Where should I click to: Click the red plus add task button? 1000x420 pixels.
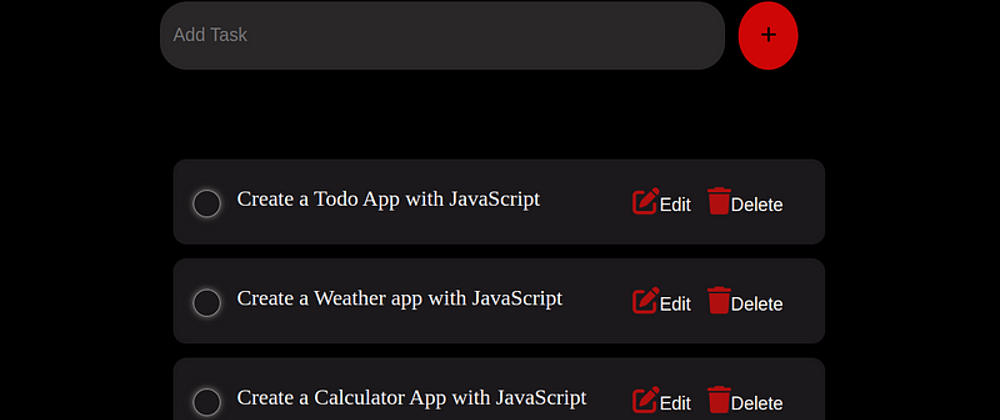coord(768,35)
